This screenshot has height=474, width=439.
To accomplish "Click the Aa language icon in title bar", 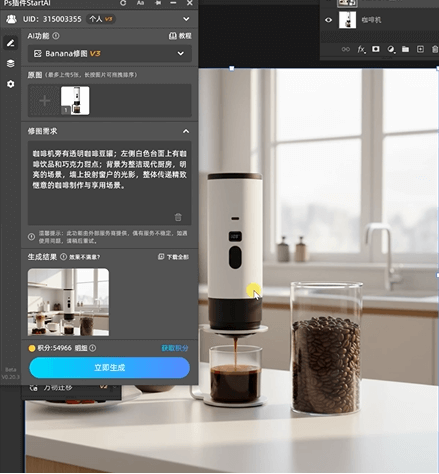I will [140, 3].
